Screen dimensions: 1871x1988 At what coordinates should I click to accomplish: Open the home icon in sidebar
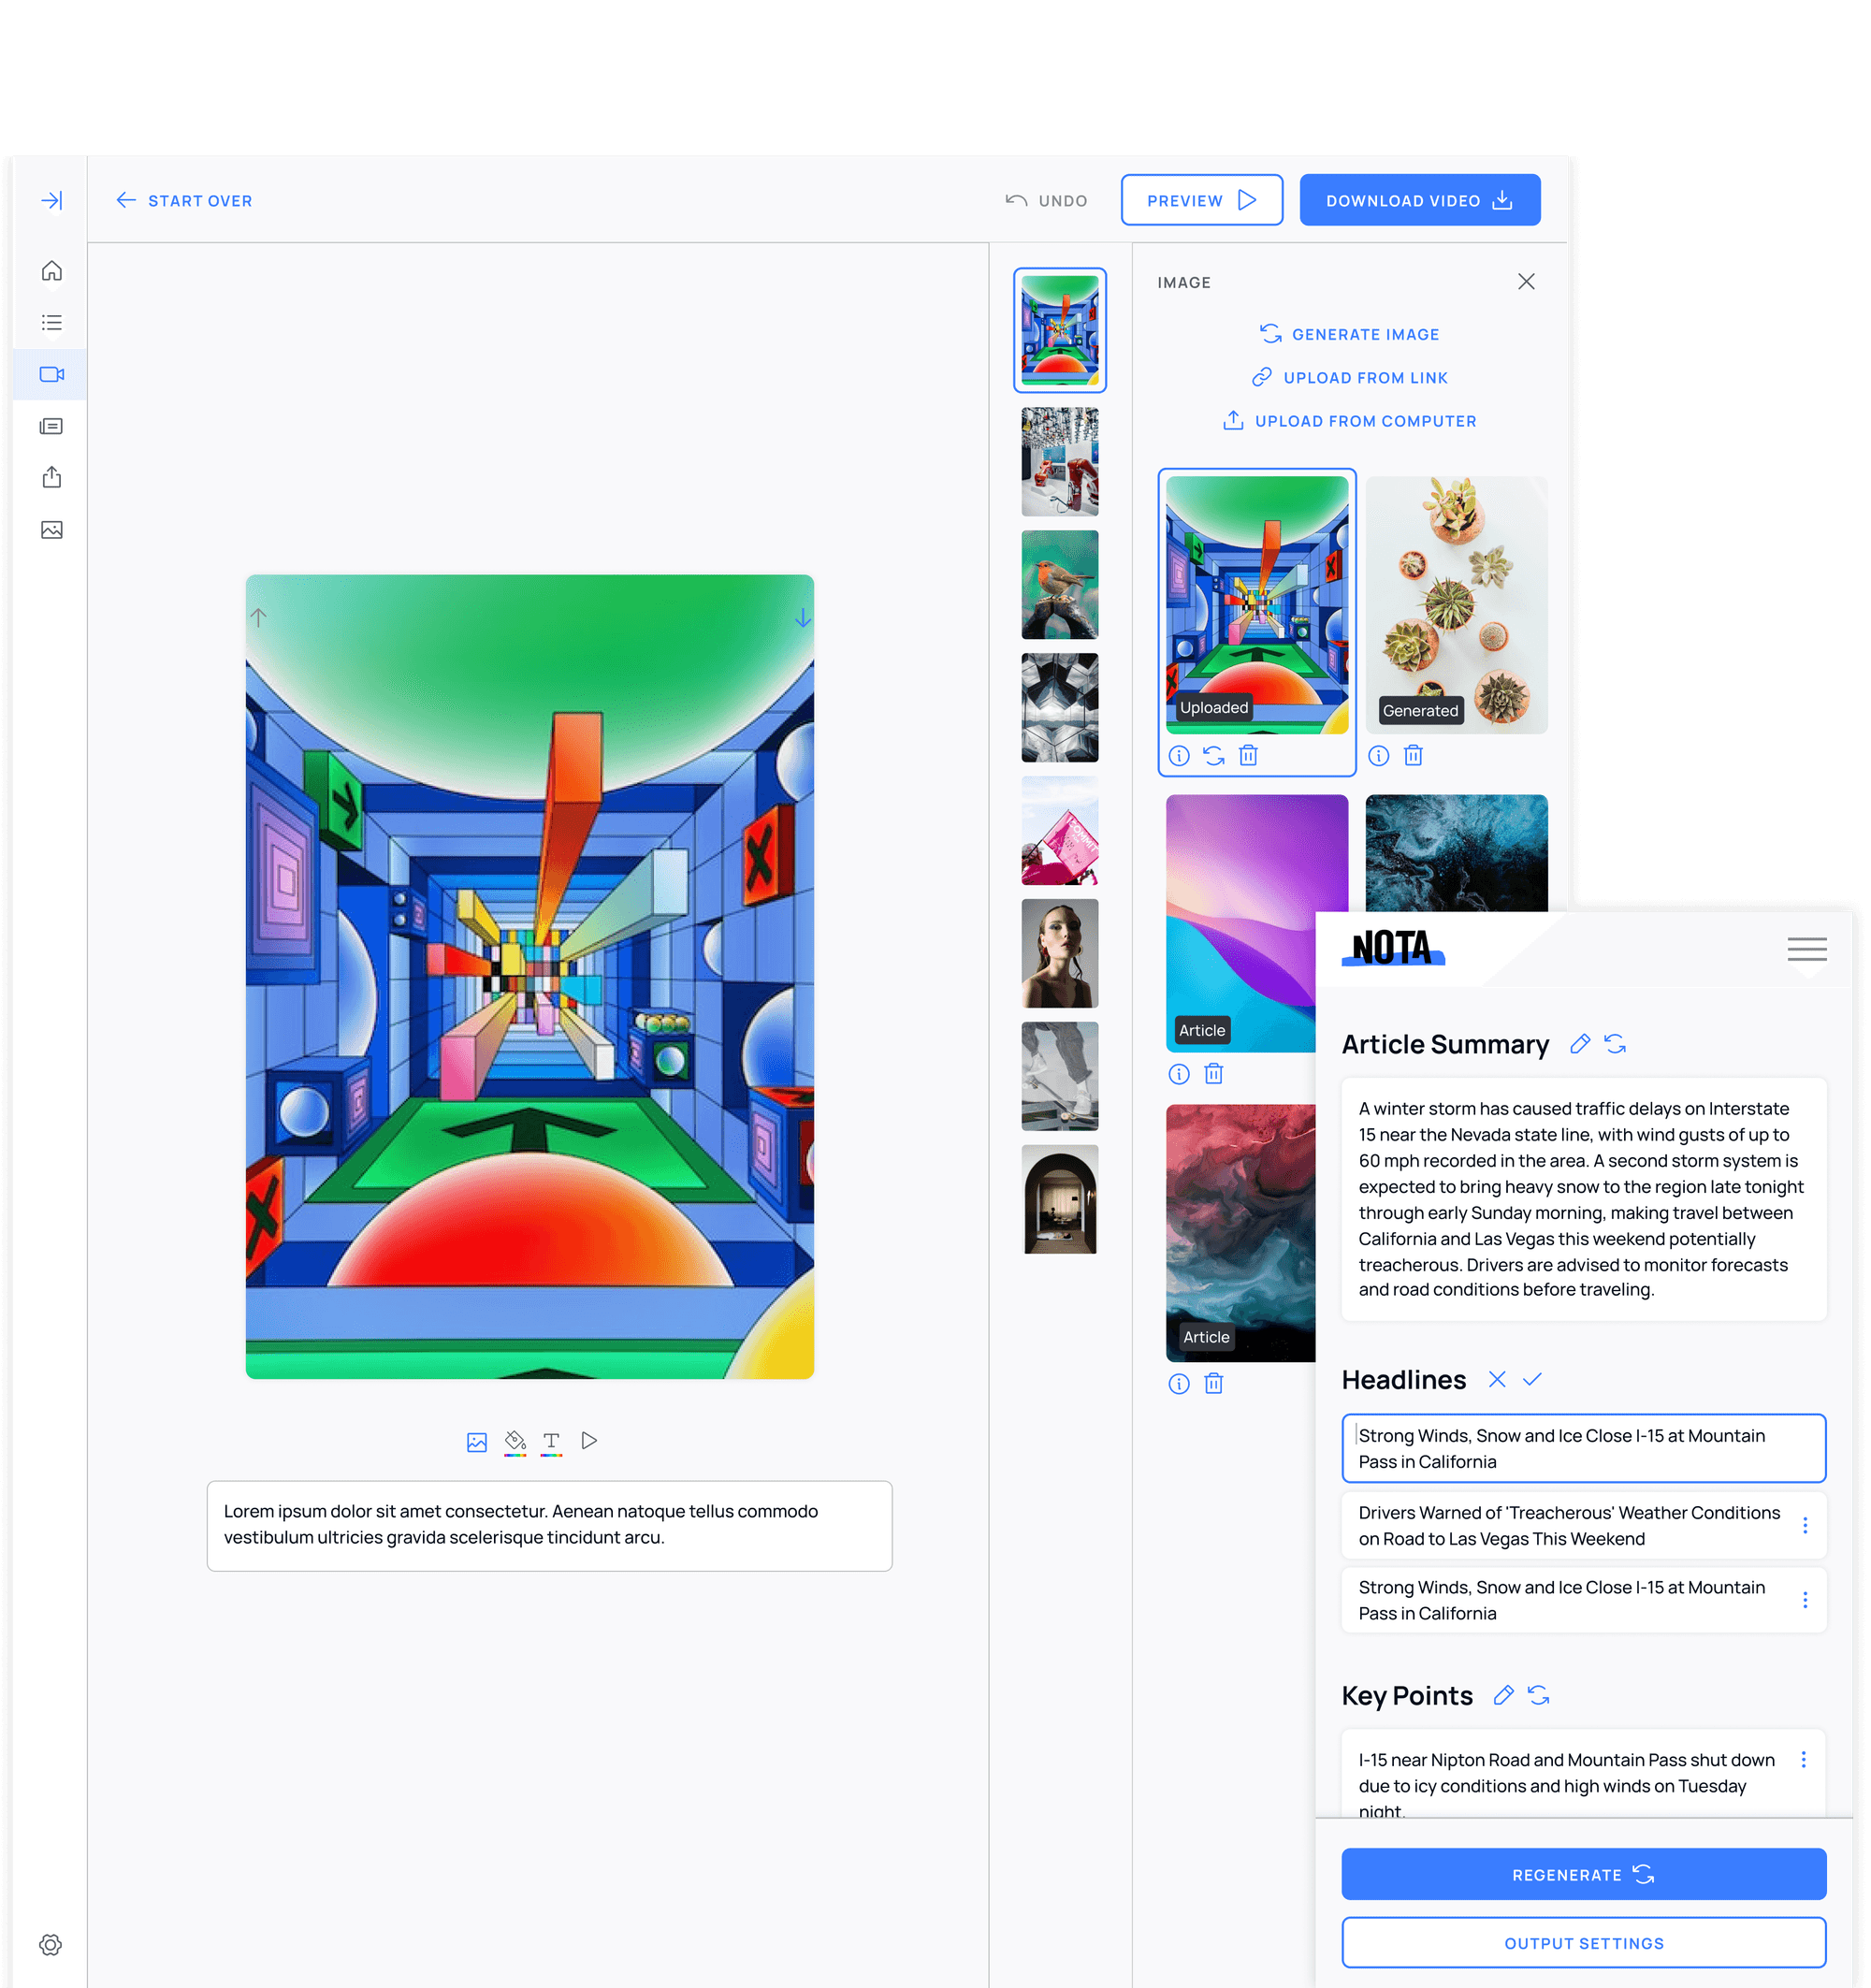[51, 271]
